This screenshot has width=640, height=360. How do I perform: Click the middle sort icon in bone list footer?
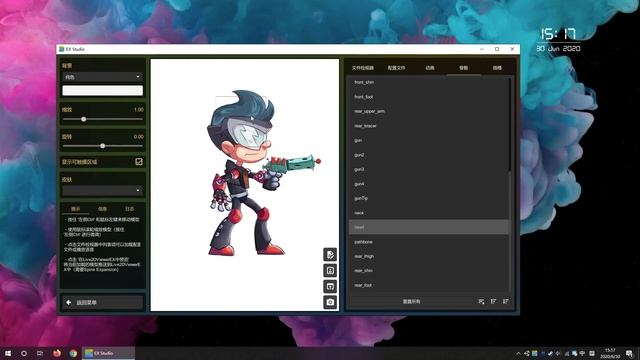point(493,301)
